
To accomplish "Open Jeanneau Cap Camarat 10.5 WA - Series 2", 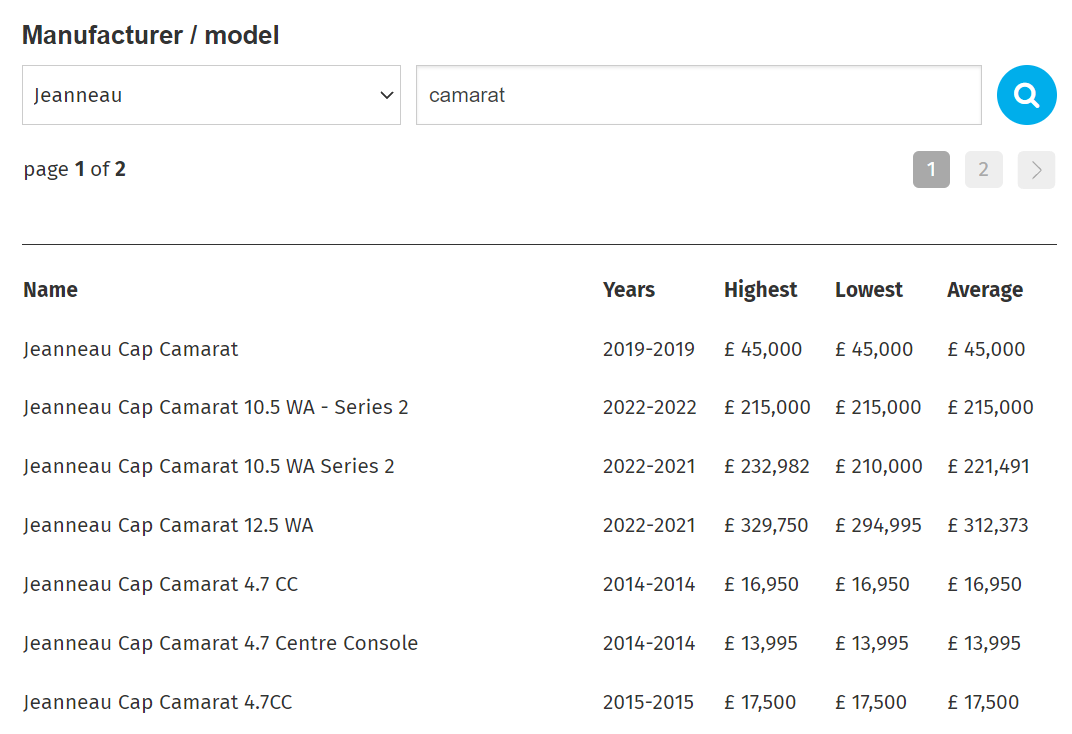I will click(x=215, y=407).
